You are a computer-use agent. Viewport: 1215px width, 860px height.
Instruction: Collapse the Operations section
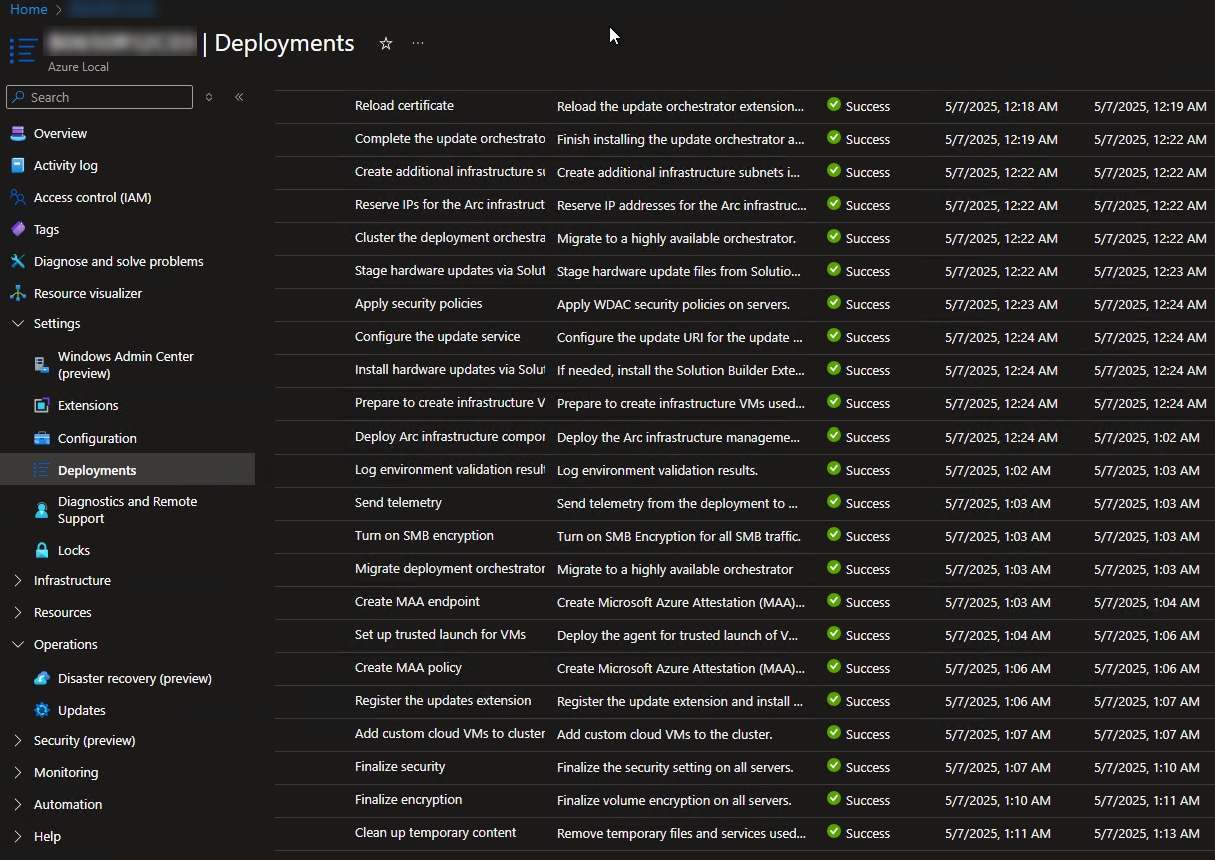point(18,644)
